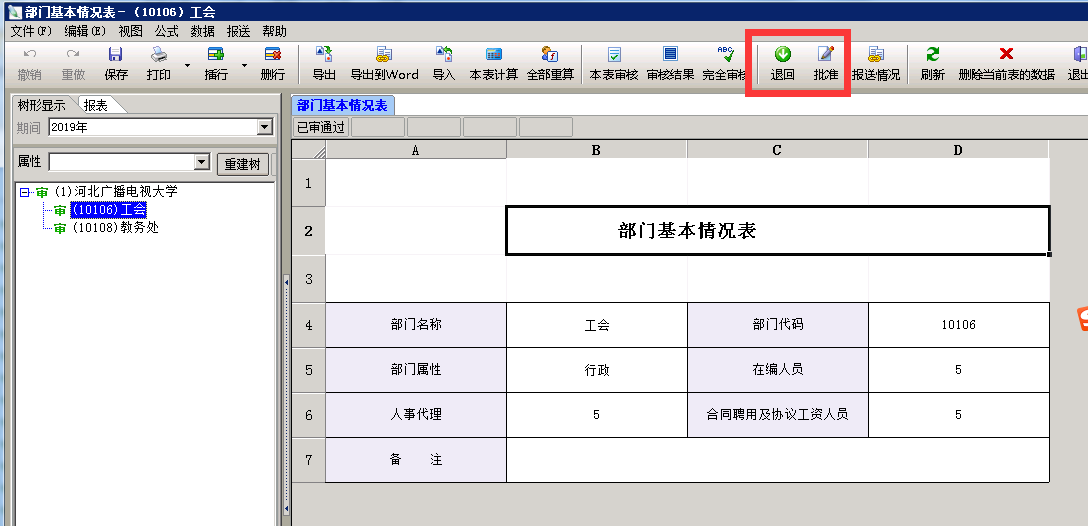This screenshot has height=526, width=1088.
Task: Click the 重建树 button
Action: pyautogui.click(x=241, y=164)
